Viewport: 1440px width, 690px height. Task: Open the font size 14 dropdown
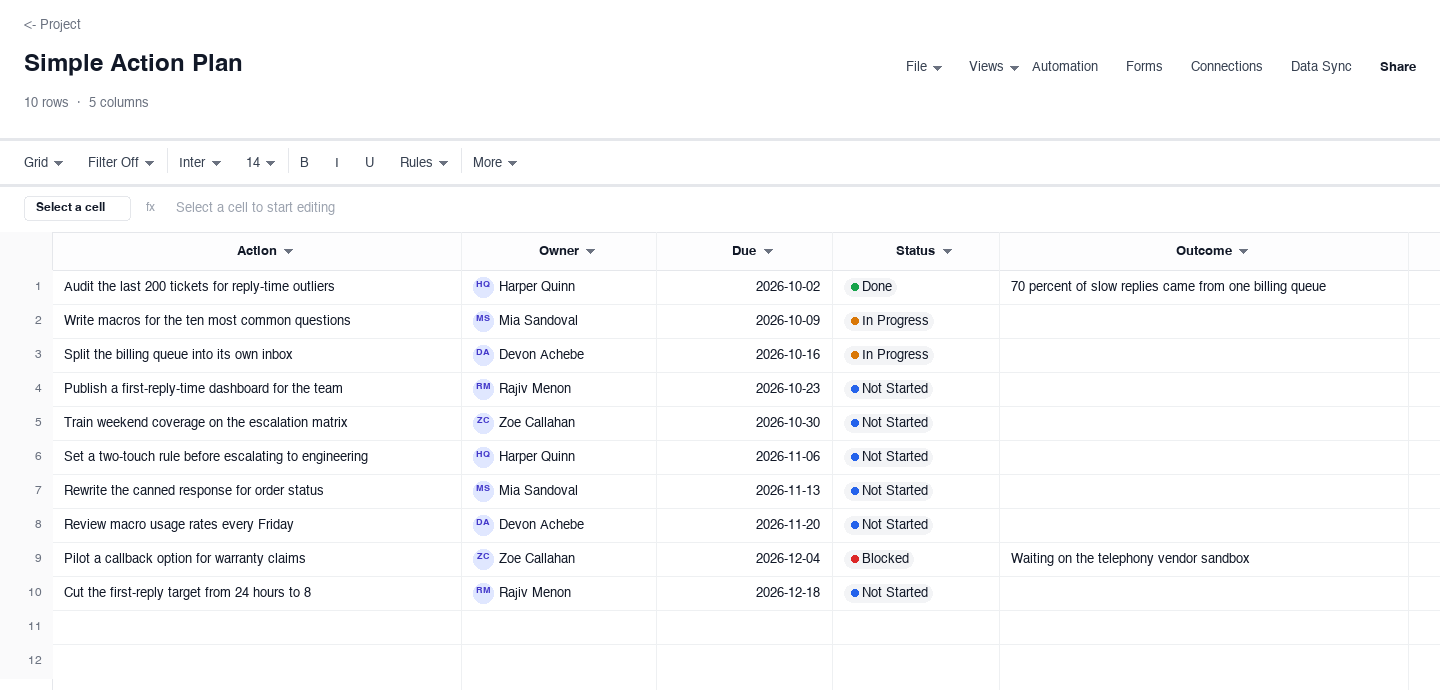pos(261,163)
